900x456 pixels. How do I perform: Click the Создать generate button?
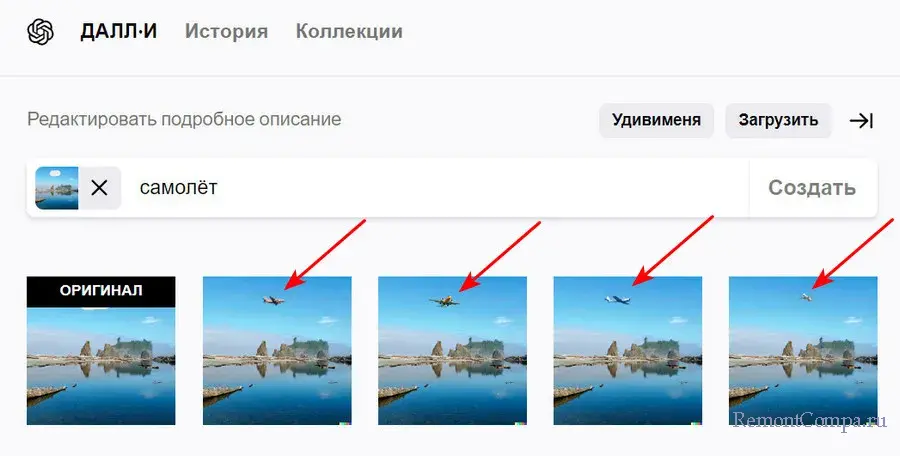pos(812,188)
